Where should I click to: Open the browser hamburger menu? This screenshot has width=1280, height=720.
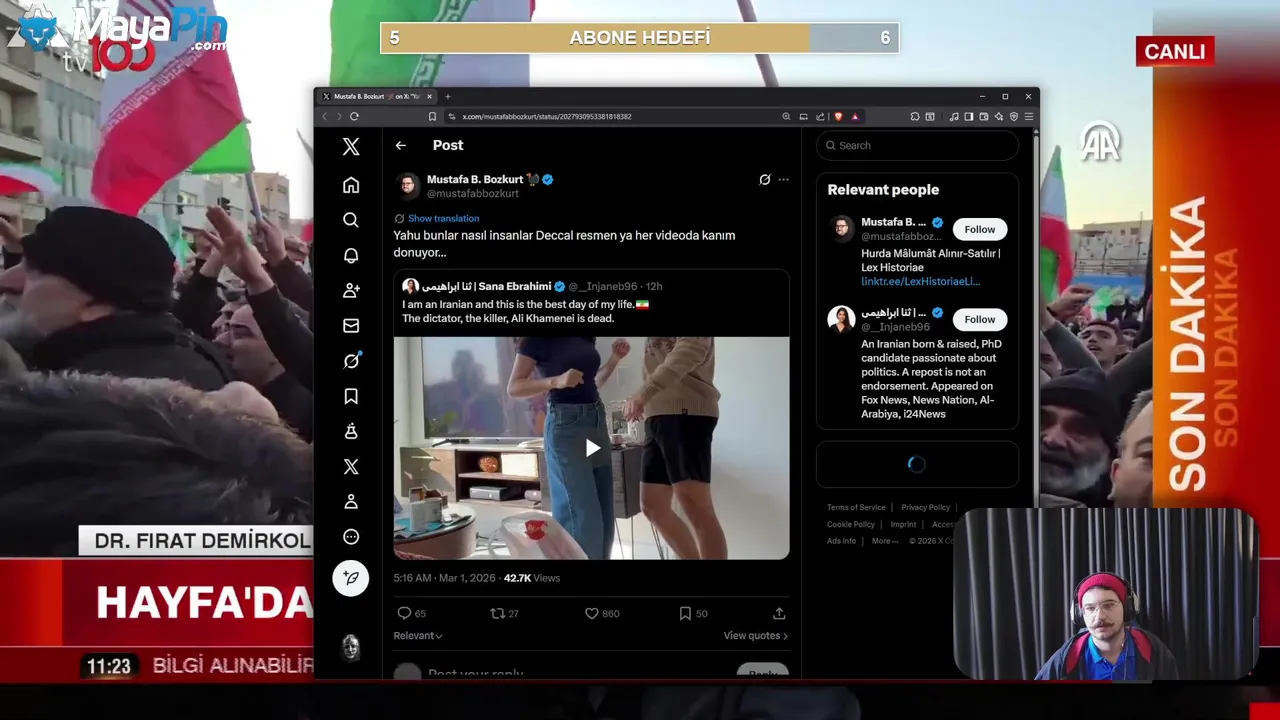(x=1029, y=116)
